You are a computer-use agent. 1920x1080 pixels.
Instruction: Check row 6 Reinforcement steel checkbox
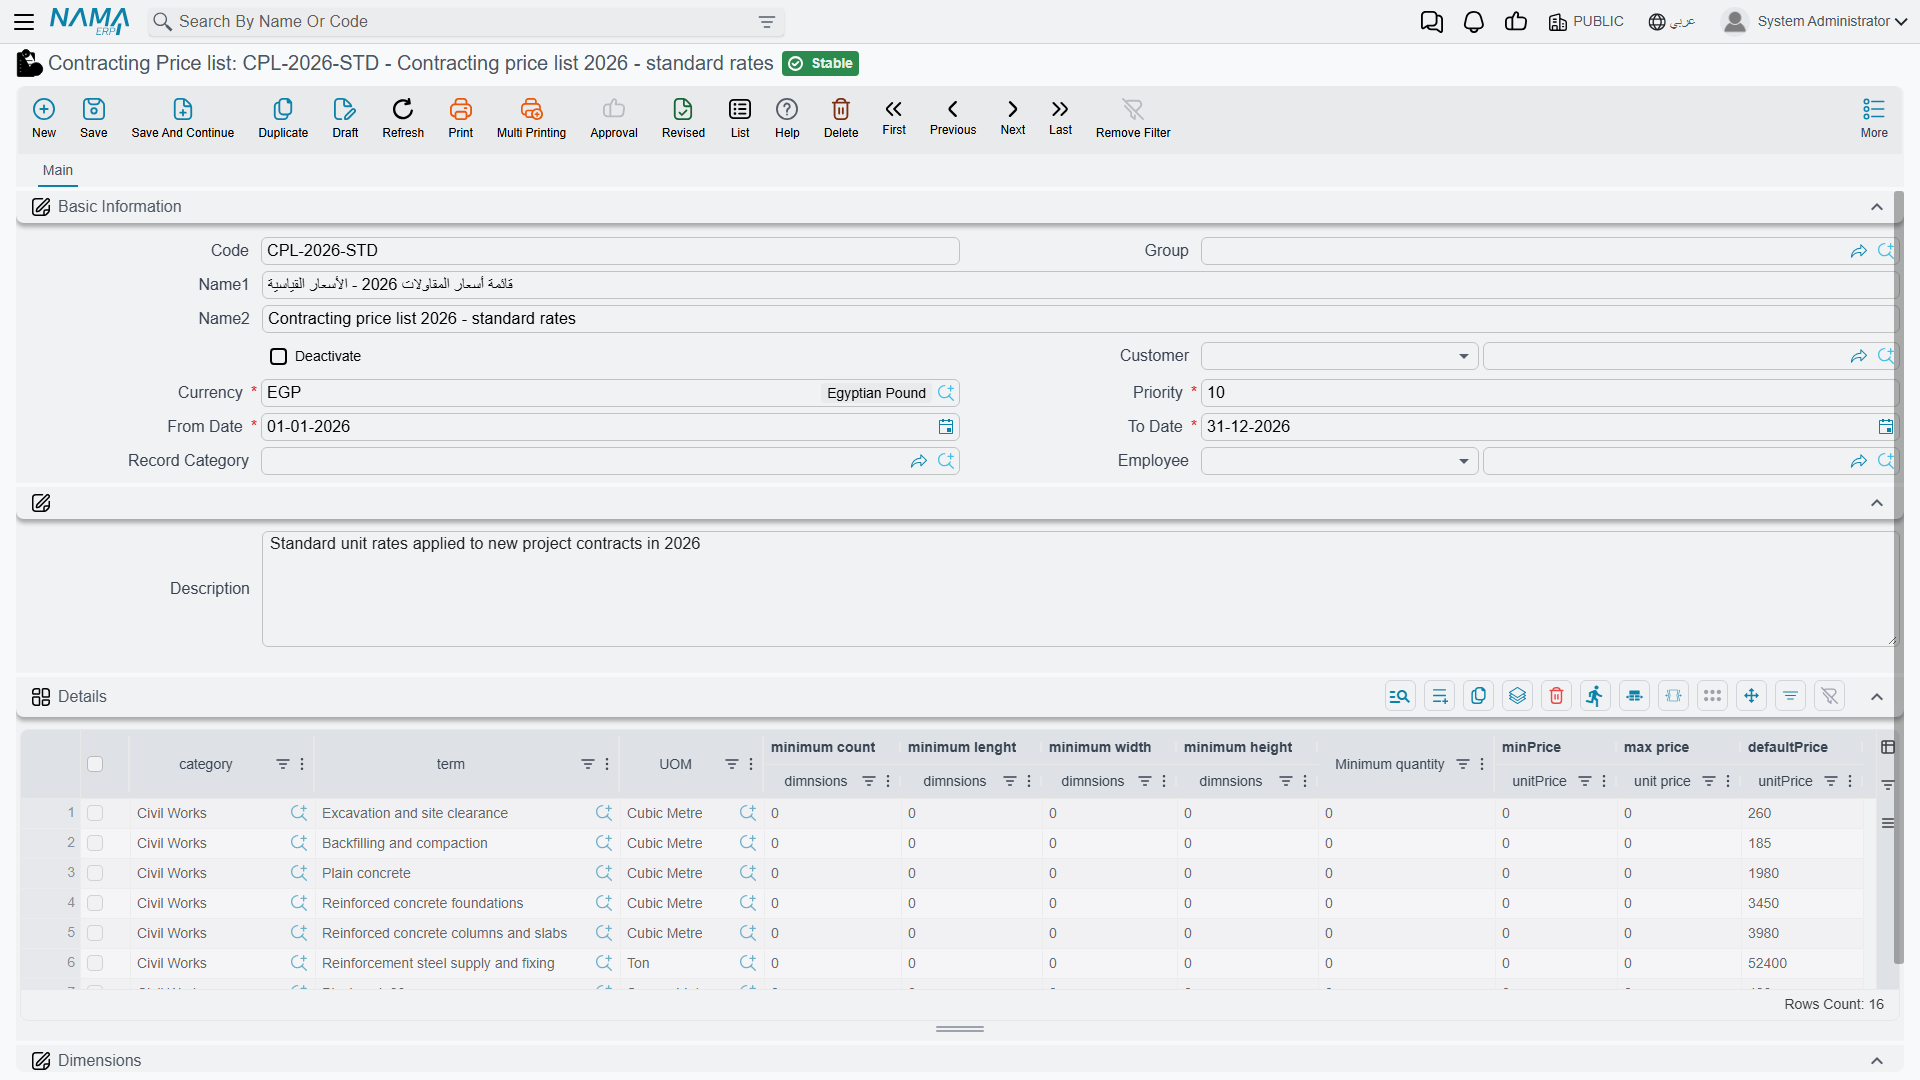point(95,964)
